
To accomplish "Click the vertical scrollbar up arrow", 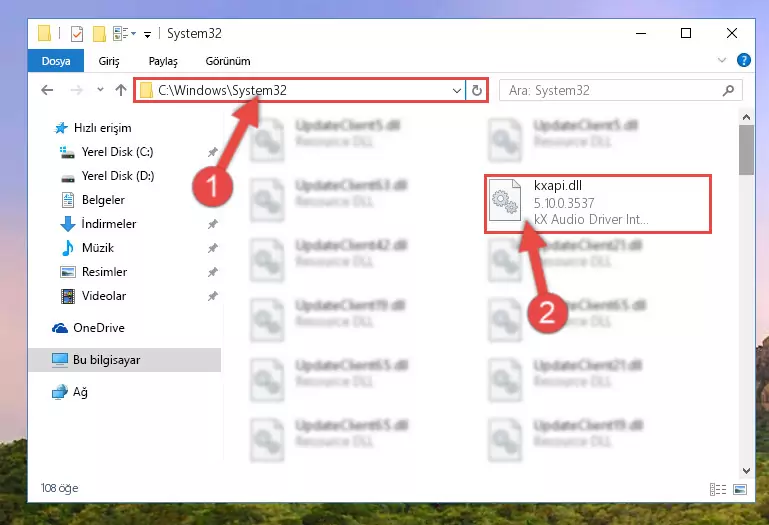I will click(x=746, y=117).
